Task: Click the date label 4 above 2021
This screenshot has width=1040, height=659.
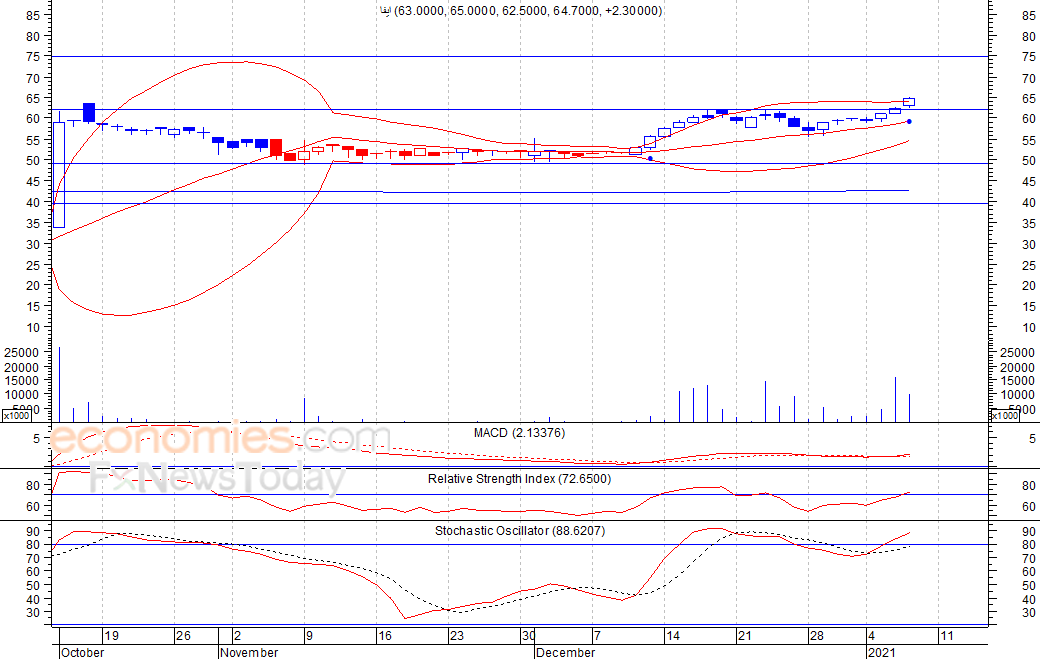Action: tap(872, 636)
